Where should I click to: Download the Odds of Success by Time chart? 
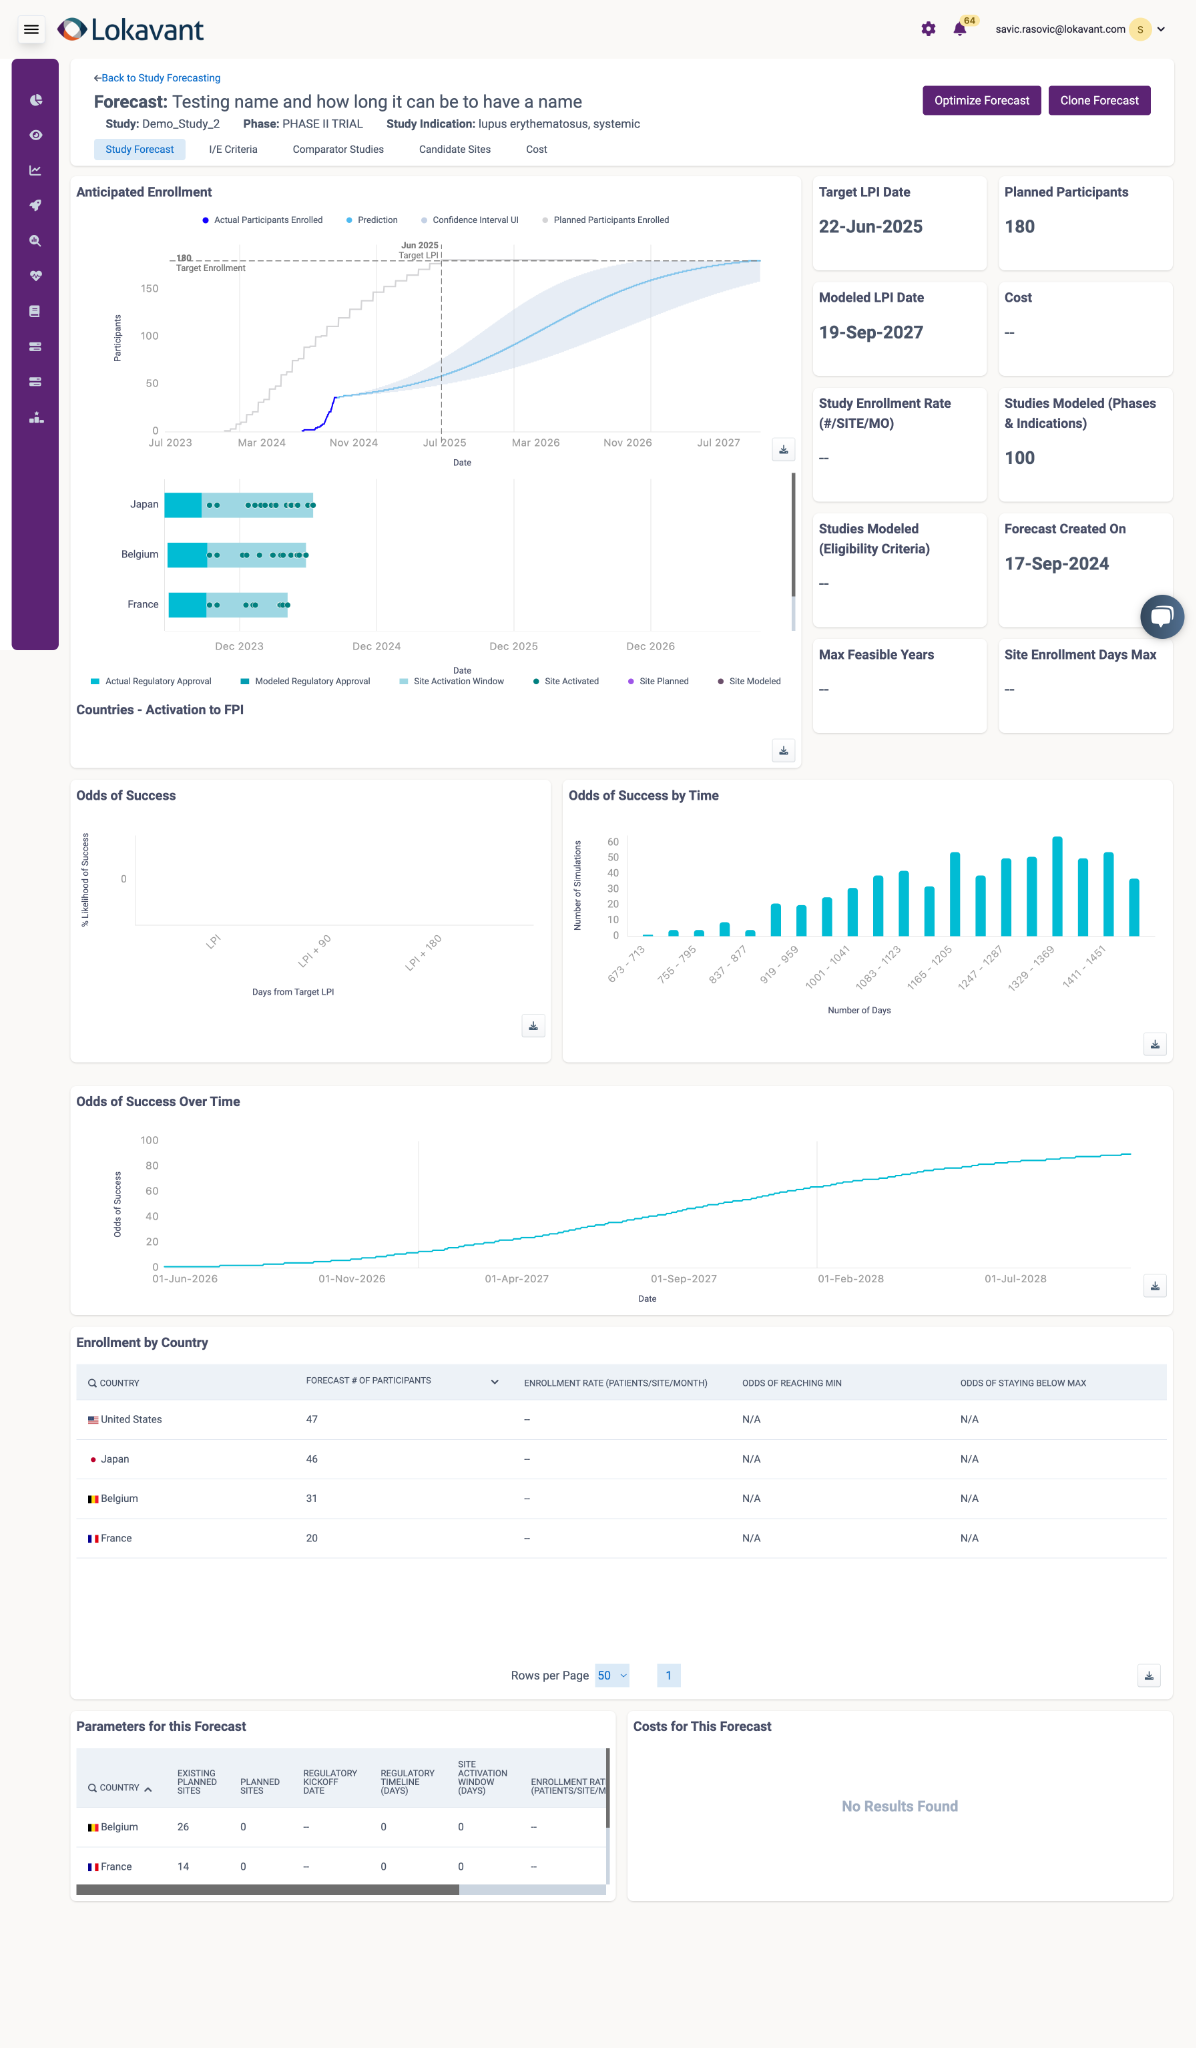[x=1155, y=1044]
